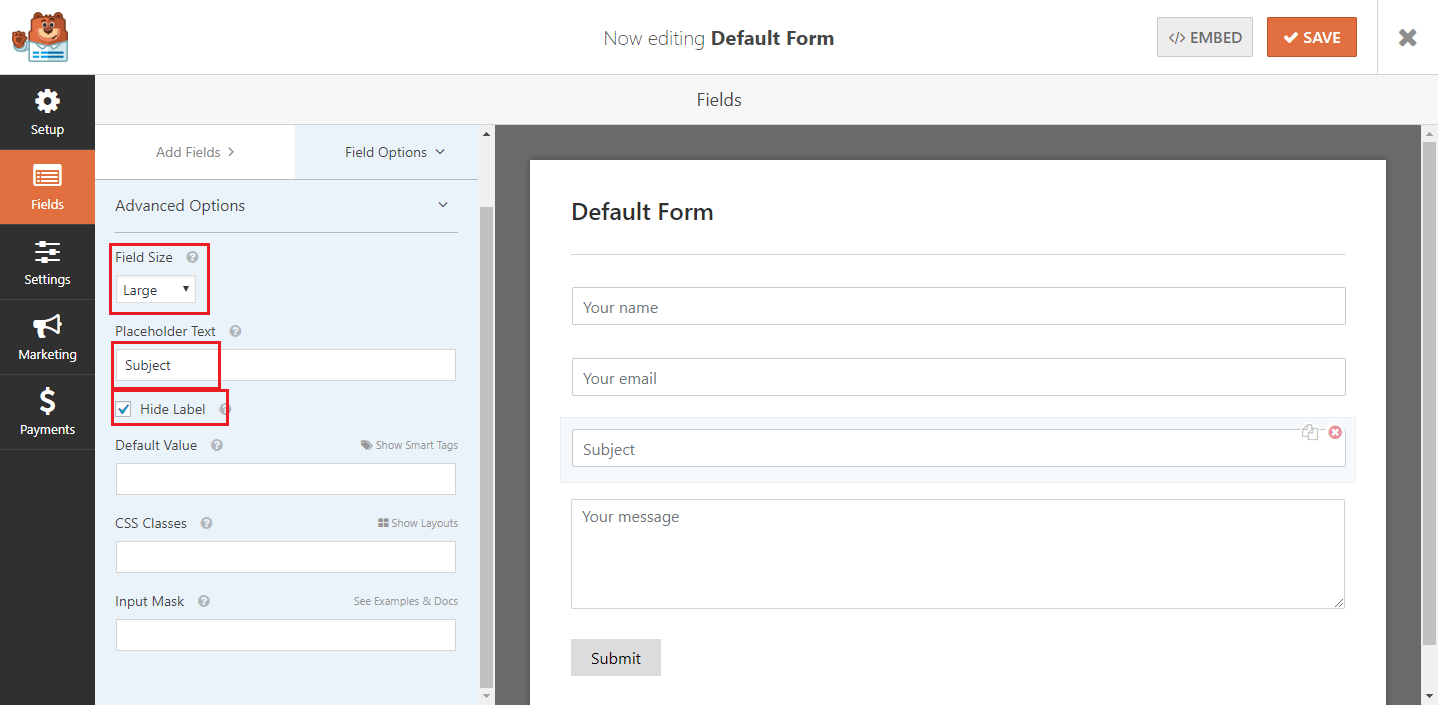Select the Field Options tab
The height and width of the screenshot is (705, 1438).
(x=395, y=152)
